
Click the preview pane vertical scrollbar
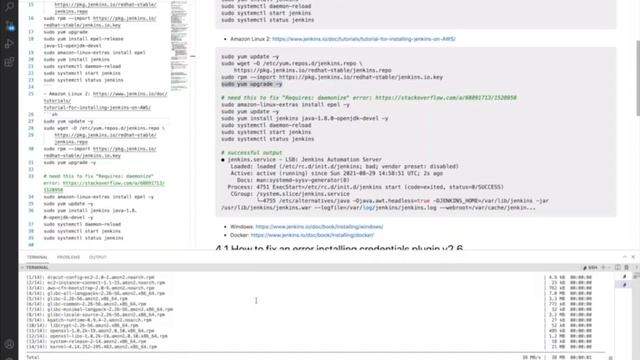(x=637, y=78)
